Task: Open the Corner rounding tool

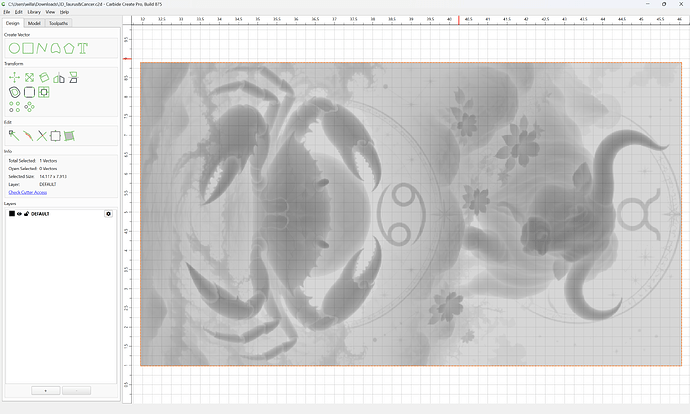Action: click(29, 92)
